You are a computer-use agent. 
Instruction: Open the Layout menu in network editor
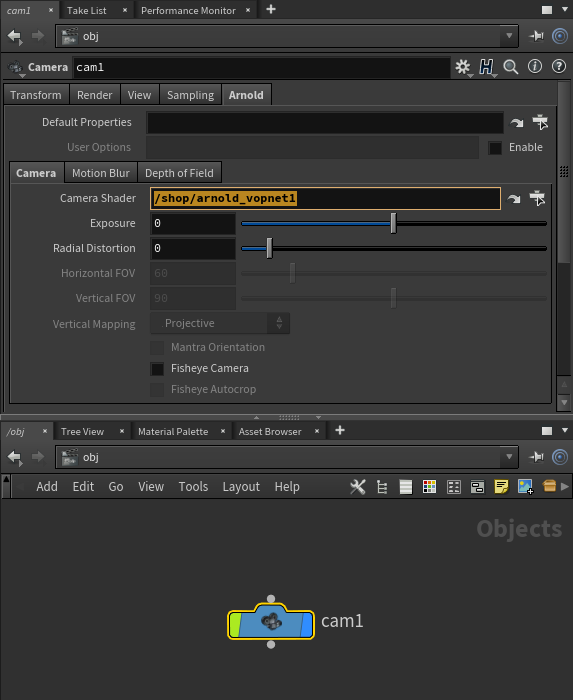click(x=241, y=487)
